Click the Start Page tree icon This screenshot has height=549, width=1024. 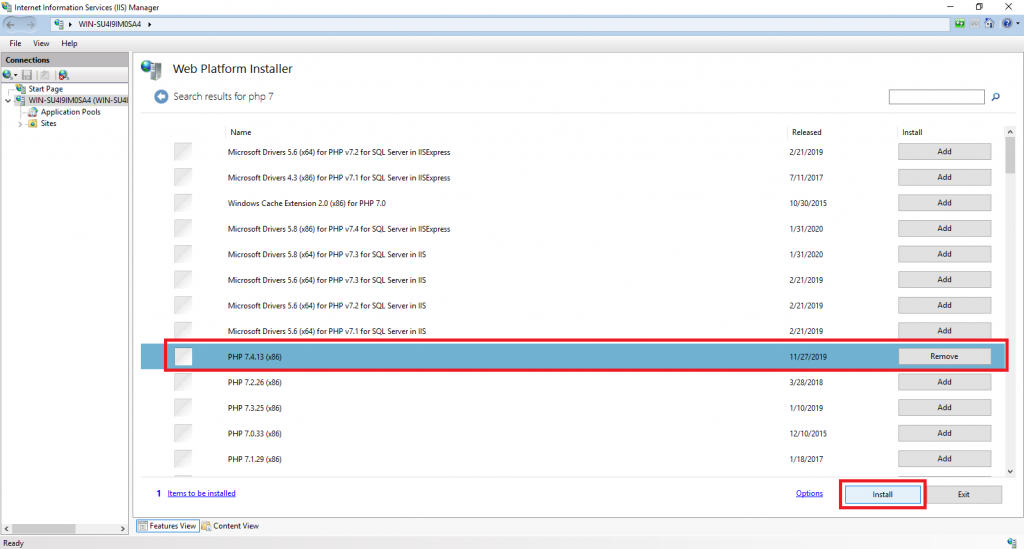pyautogui.click(x=20, y=88)
